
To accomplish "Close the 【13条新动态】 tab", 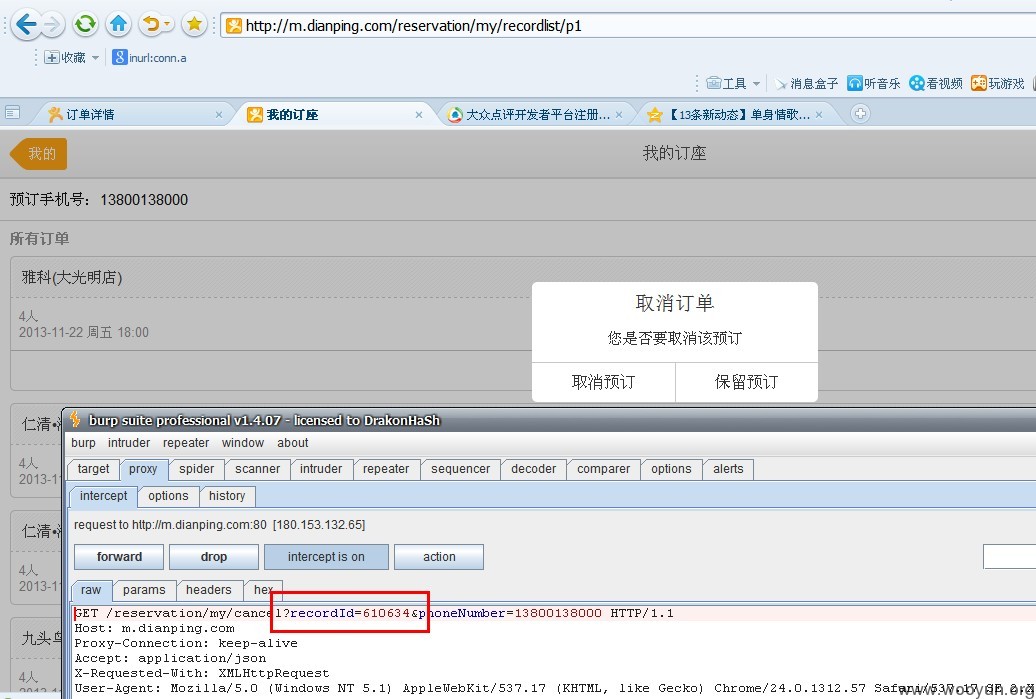I will (x=819, y=115).
